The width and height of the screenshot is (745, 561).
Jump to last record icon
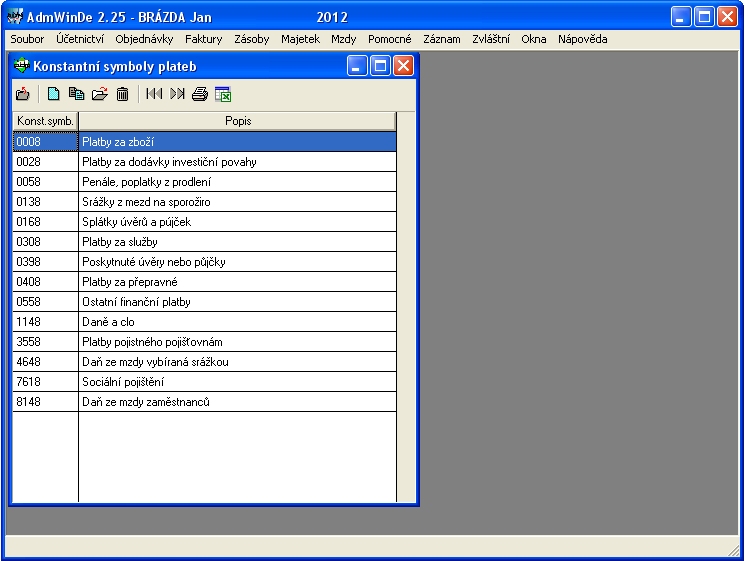177,94
